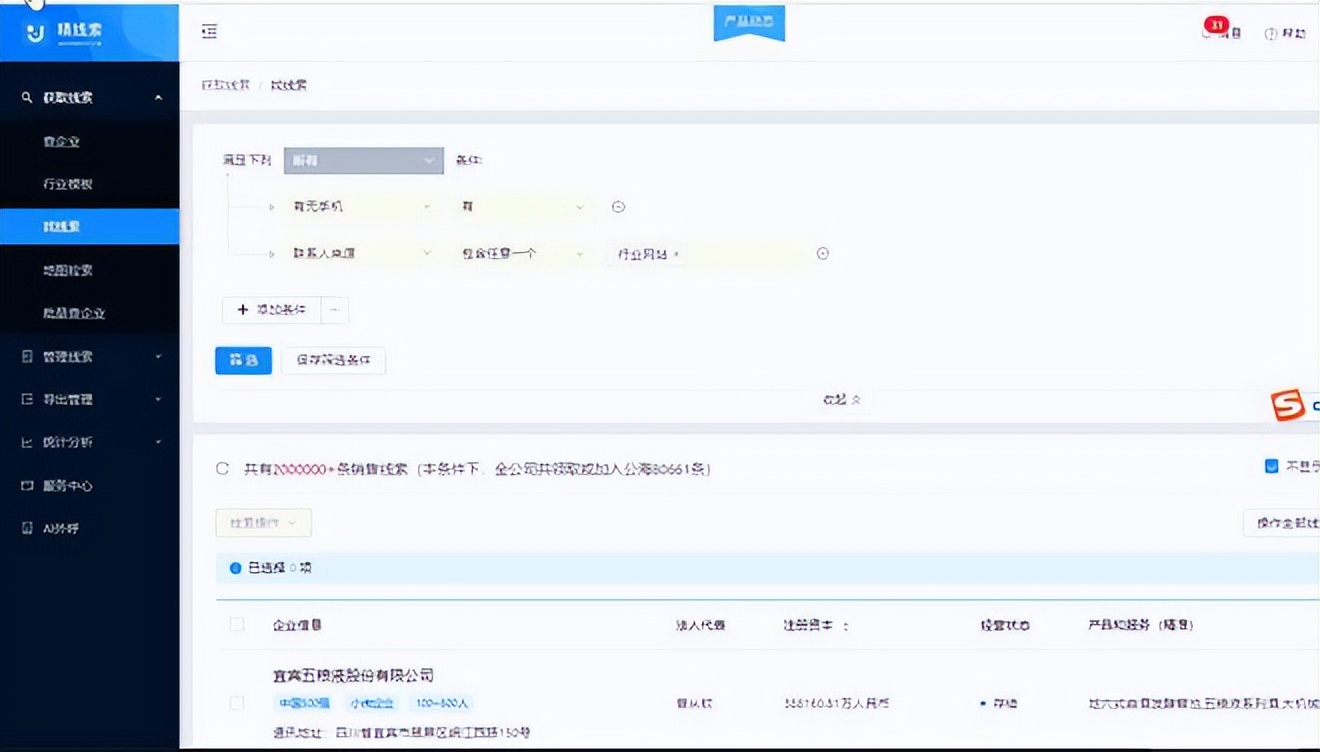Open the notifications icon with red badge
The height and width of the screenshot is (752, 1320).
pos(1215,32)
